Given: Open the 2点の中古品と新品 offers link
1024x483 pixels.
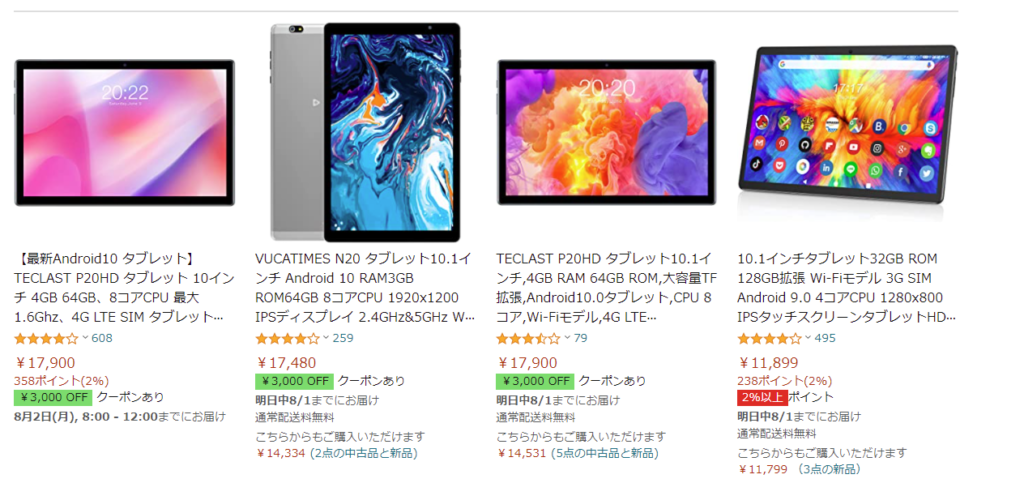Looking at the screenshot, I should coord(364,453).
